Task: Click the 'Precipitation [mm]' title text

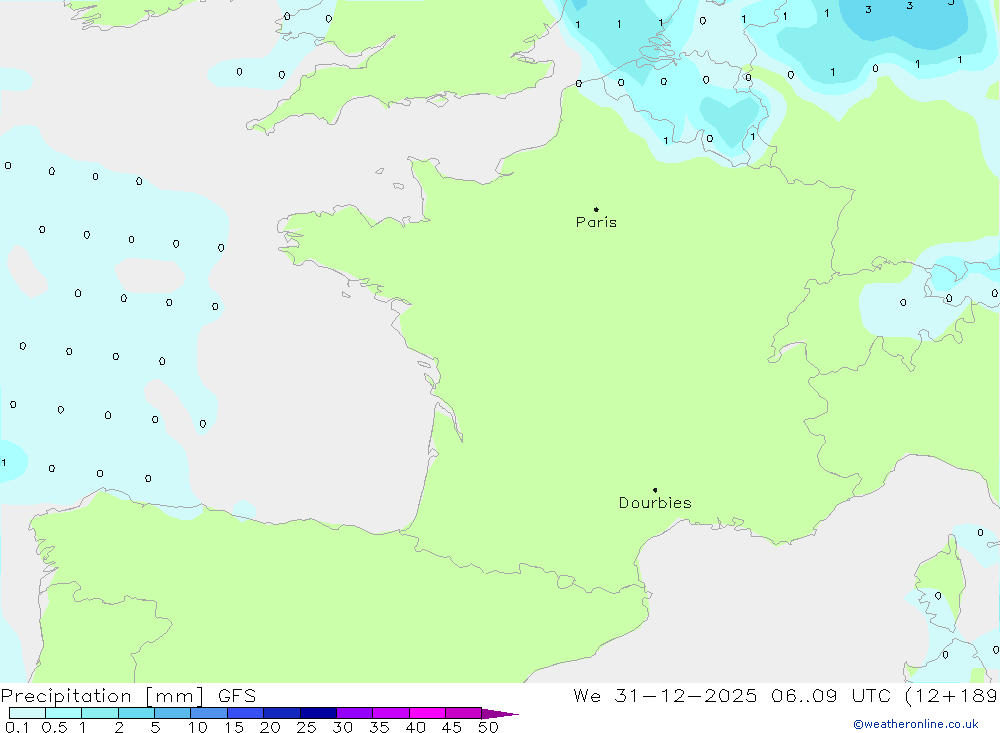Action: [x=103, y=696]
